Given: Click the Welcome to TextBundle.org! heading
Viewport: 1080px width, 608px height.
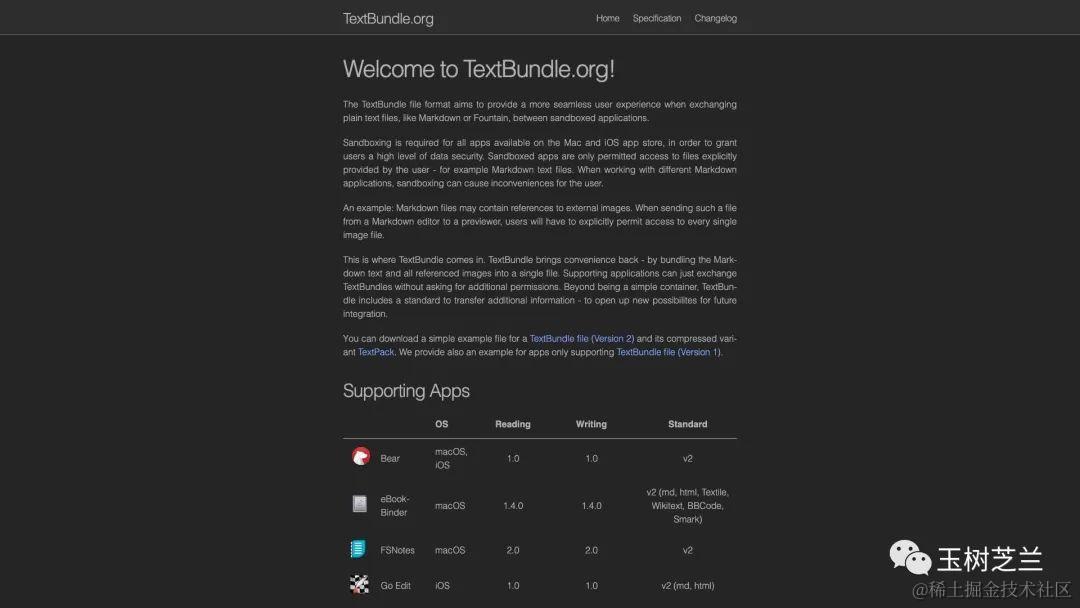Looking at the screenshot, I should click(479, 69).
